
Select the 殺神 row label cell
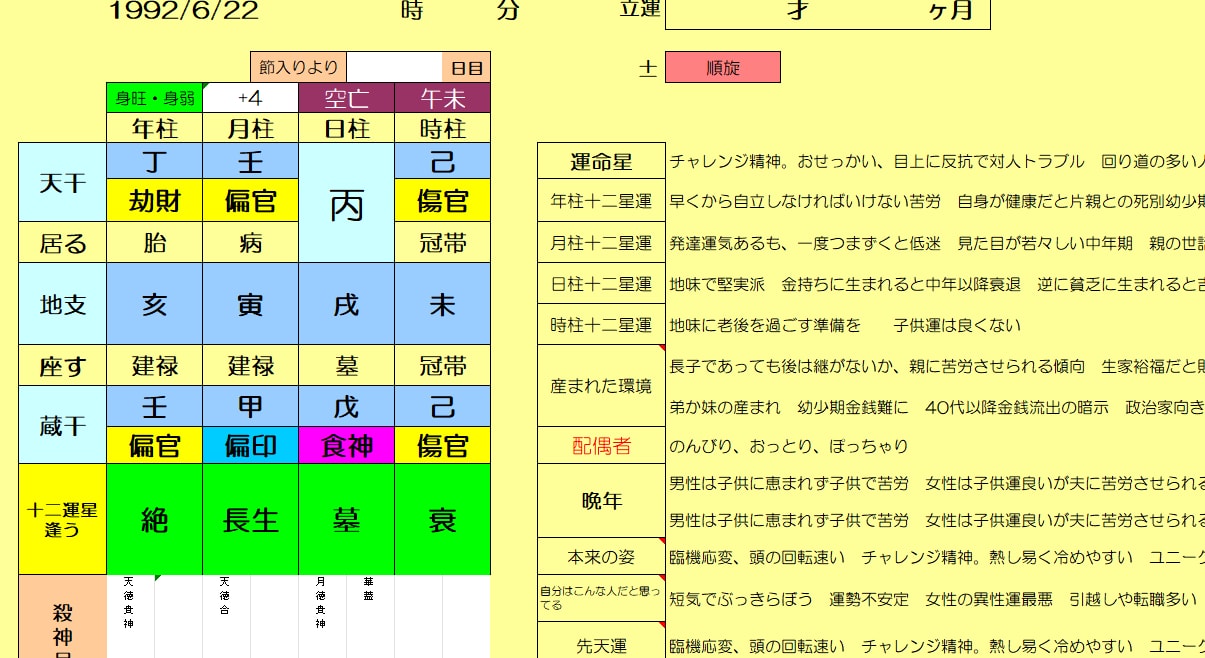62,616
